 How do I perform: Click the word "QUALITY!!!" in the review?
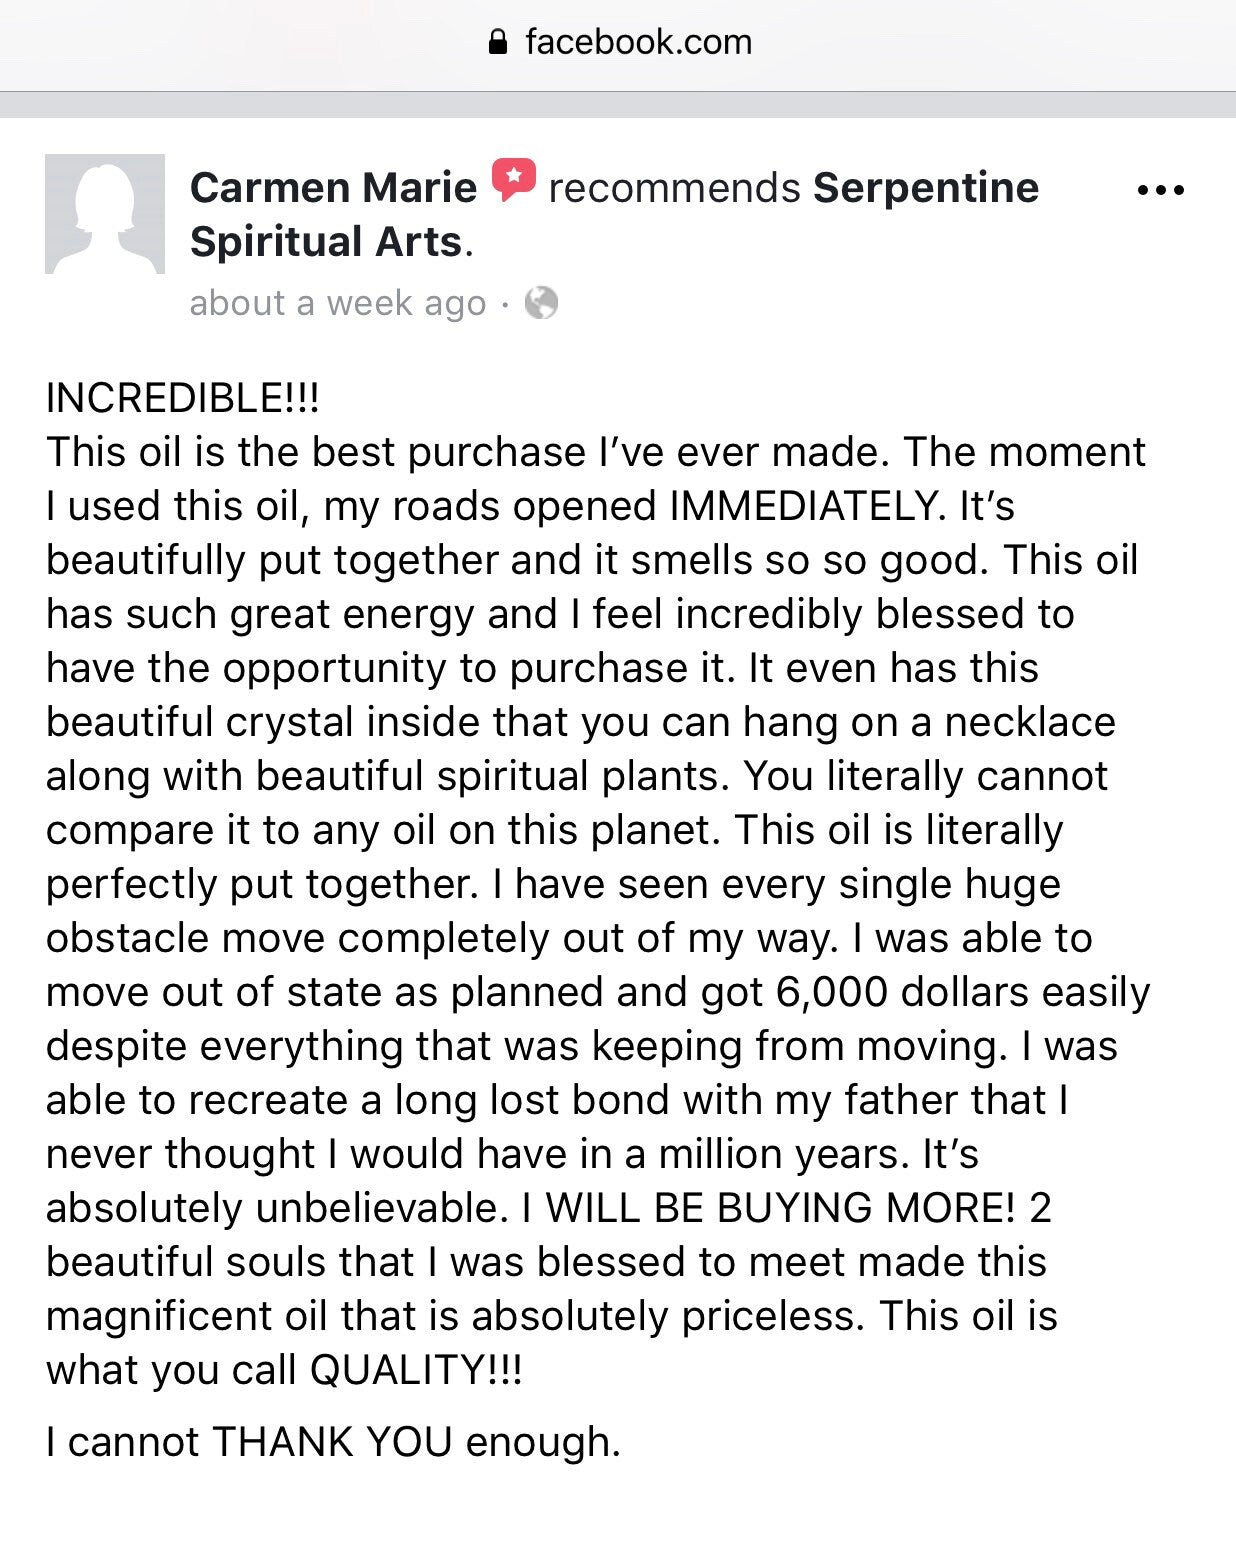pyautogui.click(x=416, y=1370)
